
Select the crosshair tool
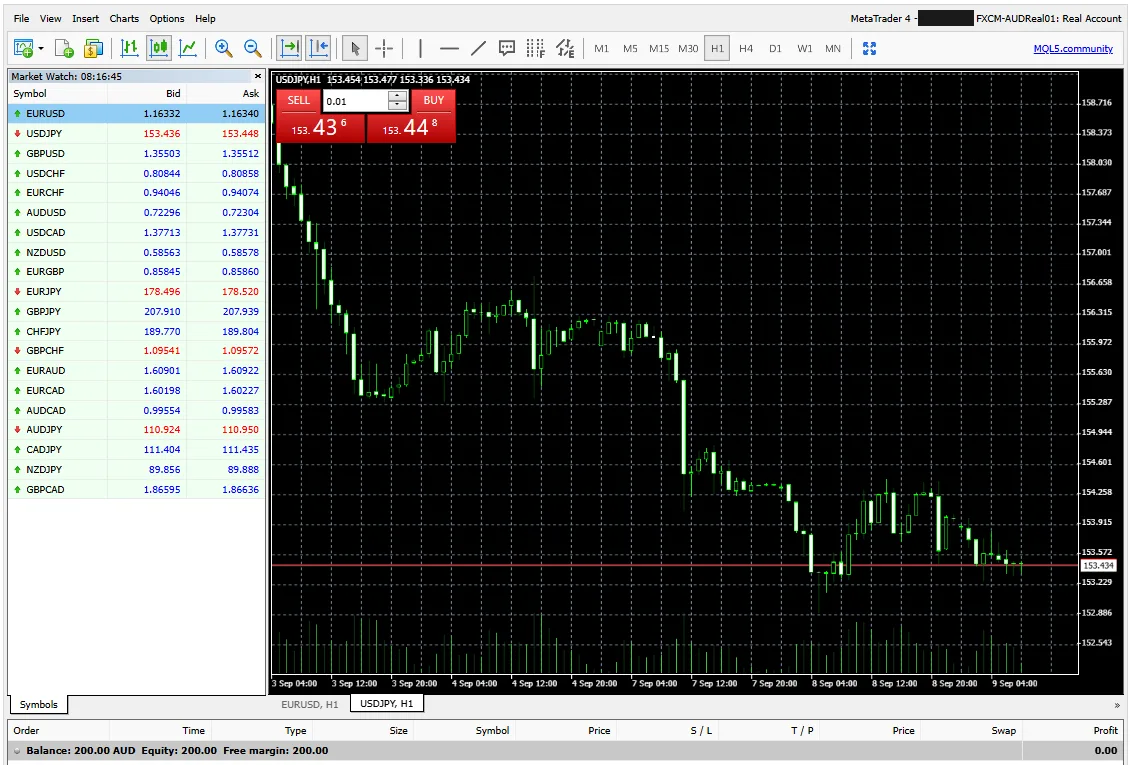[x=384, y=48]
